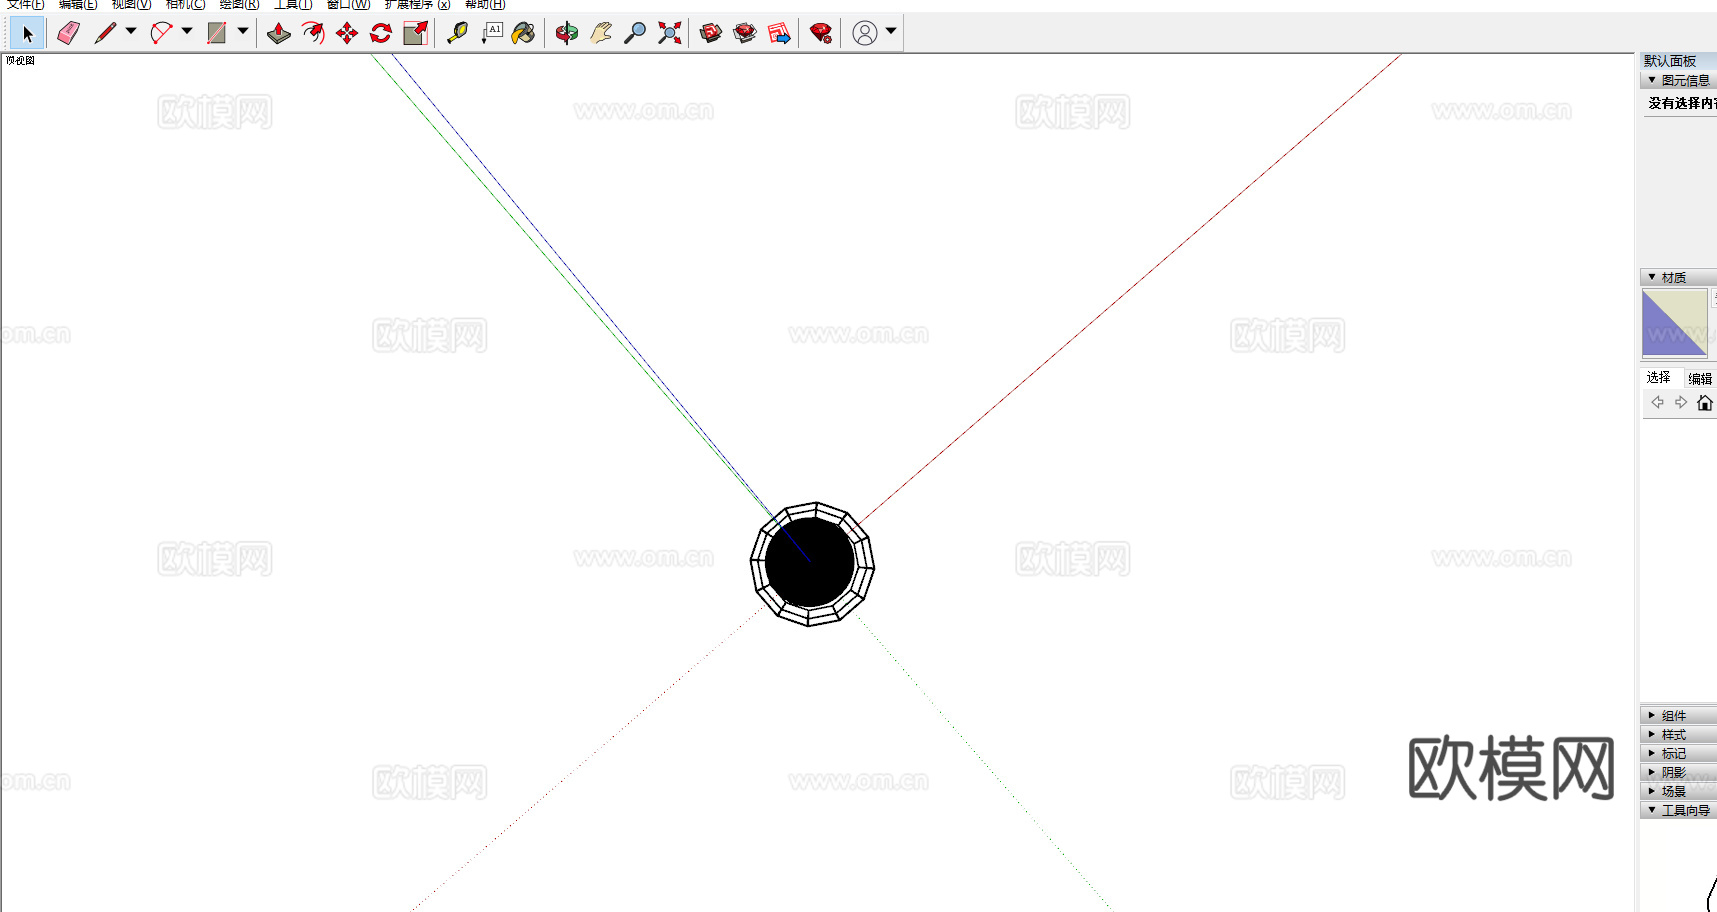Open the 绘图(R) menu
The height and width of the screenshot is (912, 1717).
239,5
